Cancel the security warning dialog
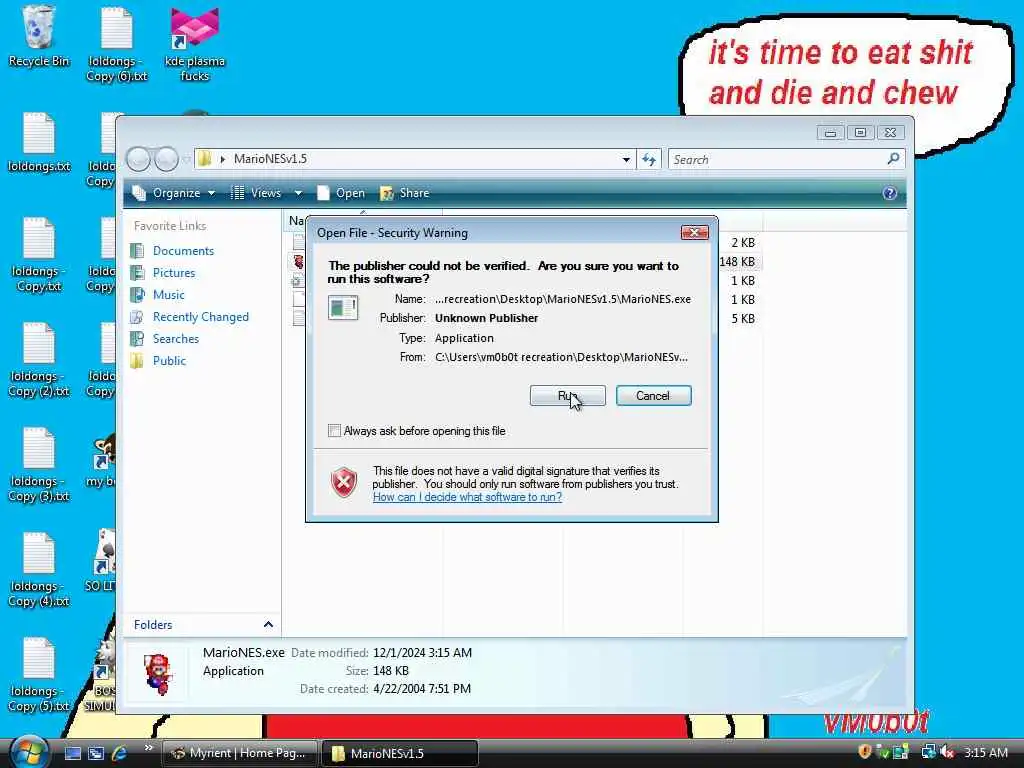Viewport: 1024px width, 768px height. tap(653, 396)
